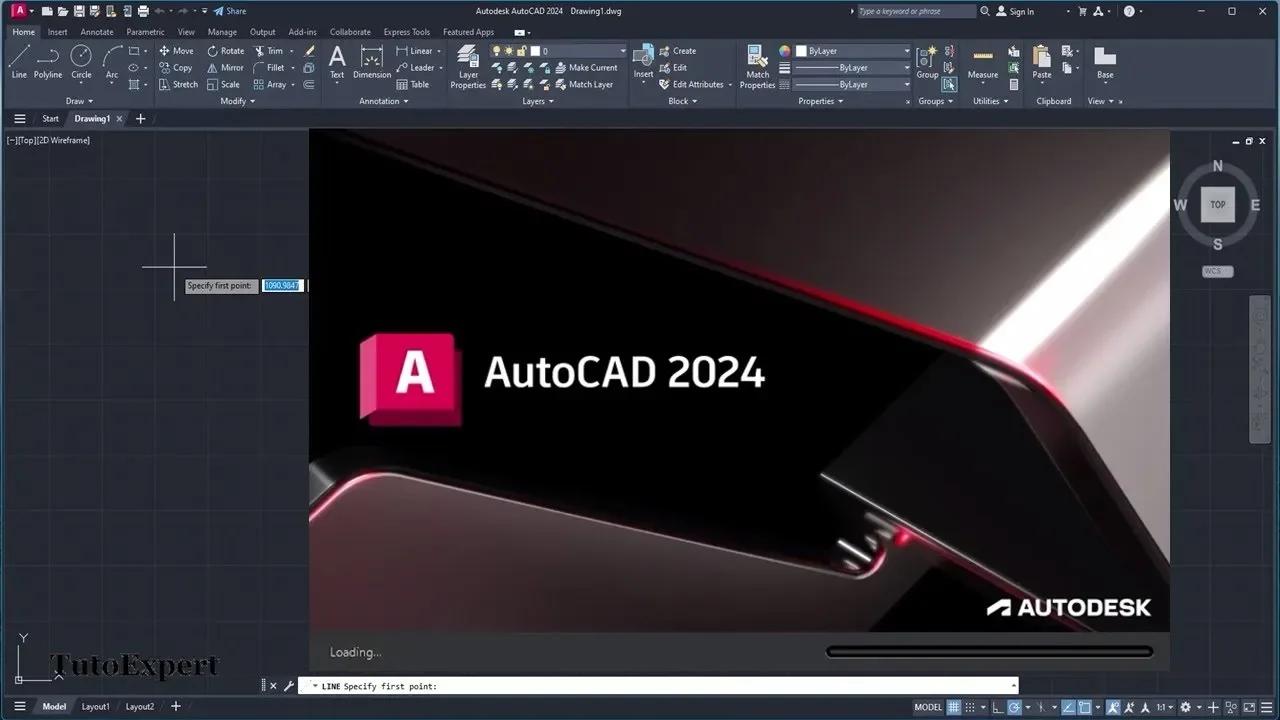Toggle MODEL space button in status bar
1280x720 pixels.
click(x=928, y=707)
